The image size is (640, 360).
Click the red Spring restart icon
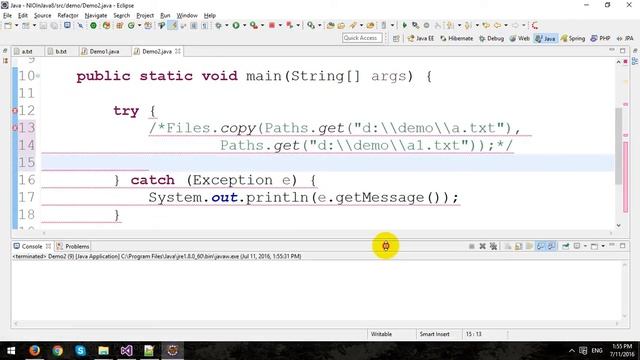535,25
